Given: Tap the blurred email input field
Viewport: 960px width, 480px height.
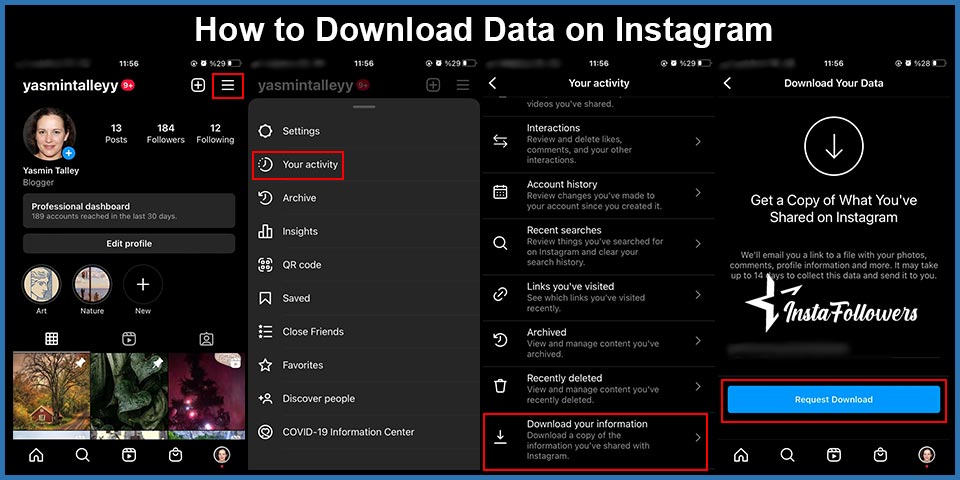Looking at the screenshot, I should coord(833,350).
